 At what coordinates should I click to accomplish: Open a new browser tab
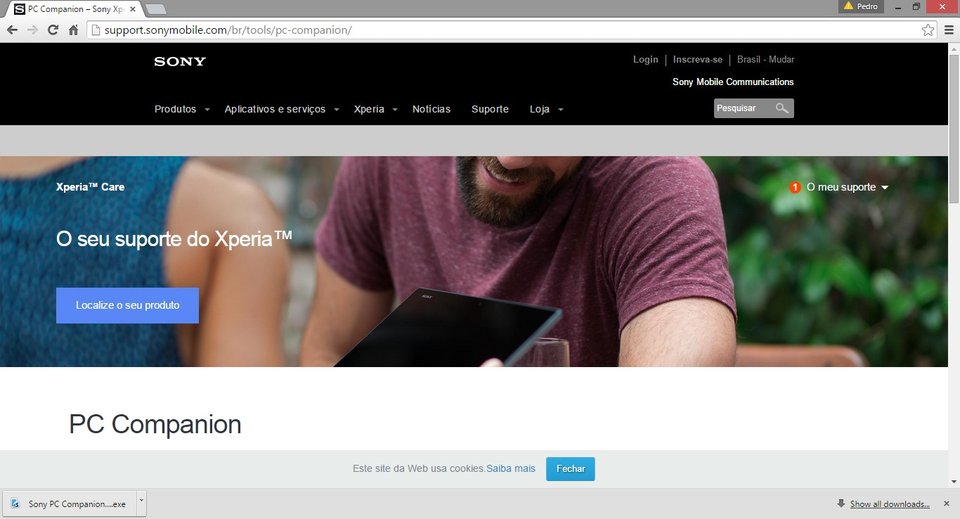coord(156,9)
